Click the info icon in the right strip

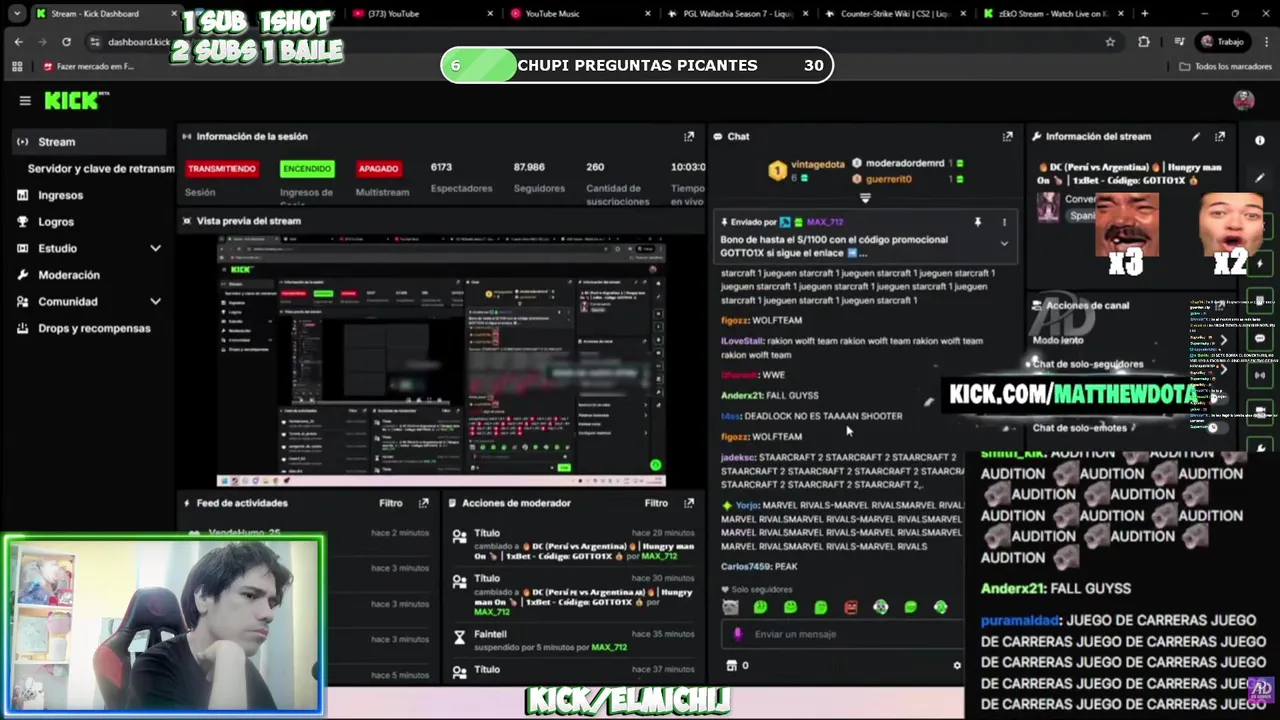[1259, 140]
